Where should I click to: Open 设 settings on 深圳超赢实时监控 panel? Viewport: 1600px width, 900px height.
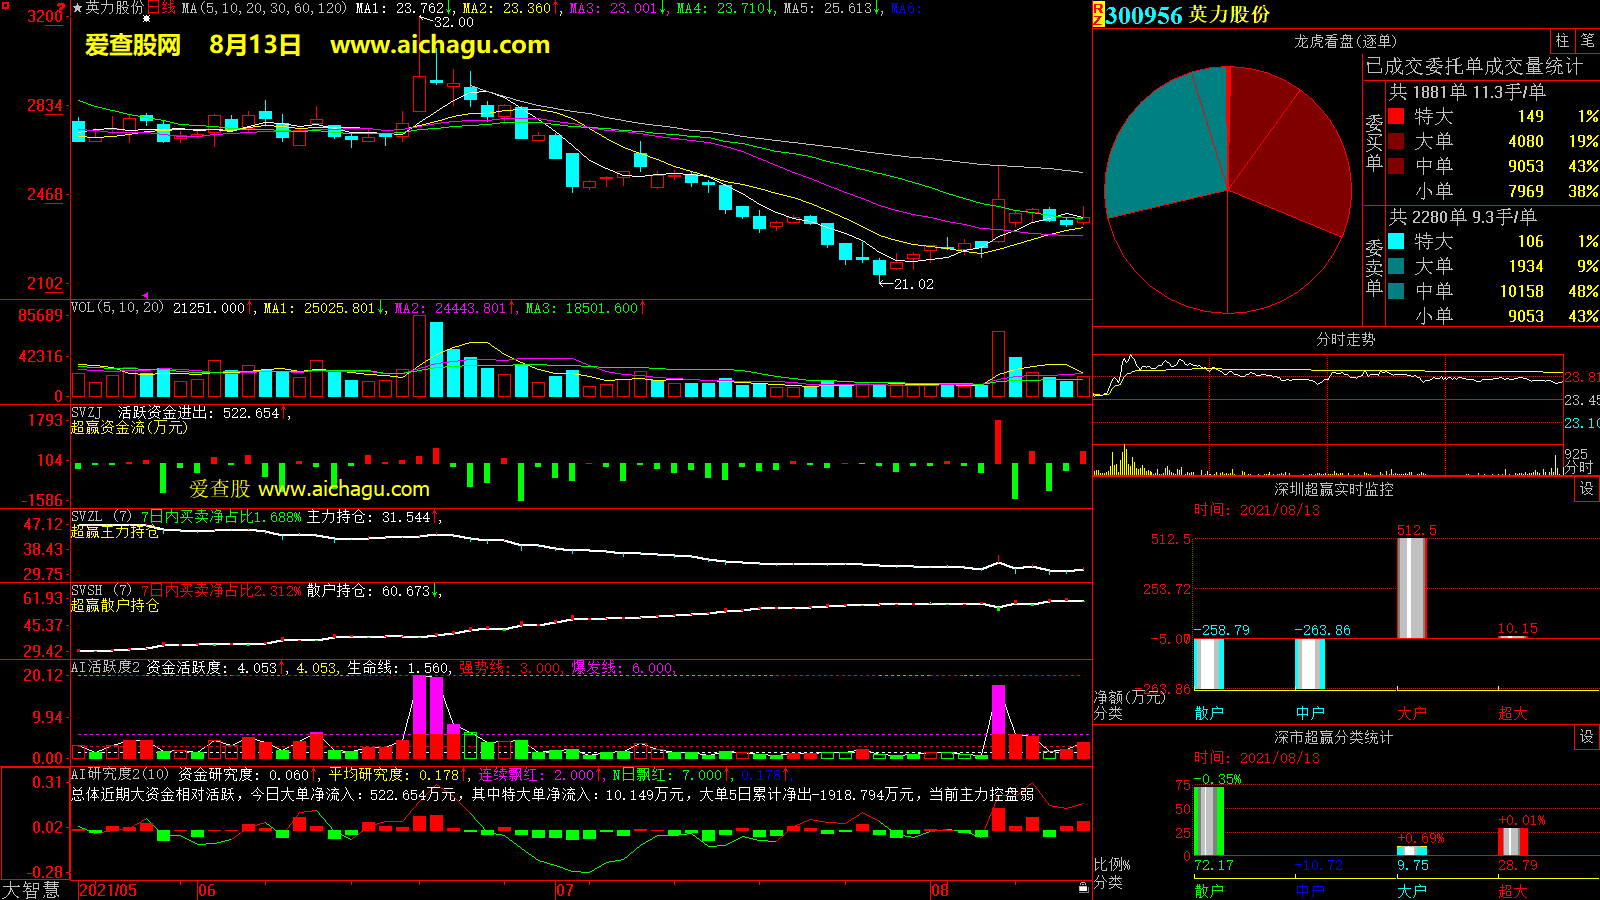(x=1586, y=489)
